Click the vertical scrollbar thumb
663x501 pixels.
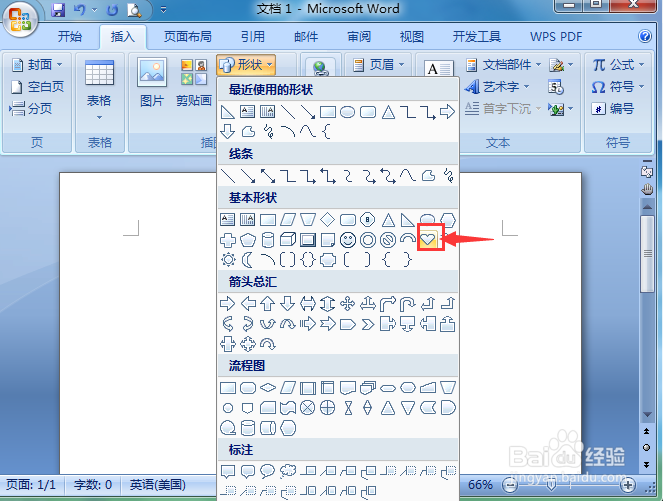(x=647, y=254)
